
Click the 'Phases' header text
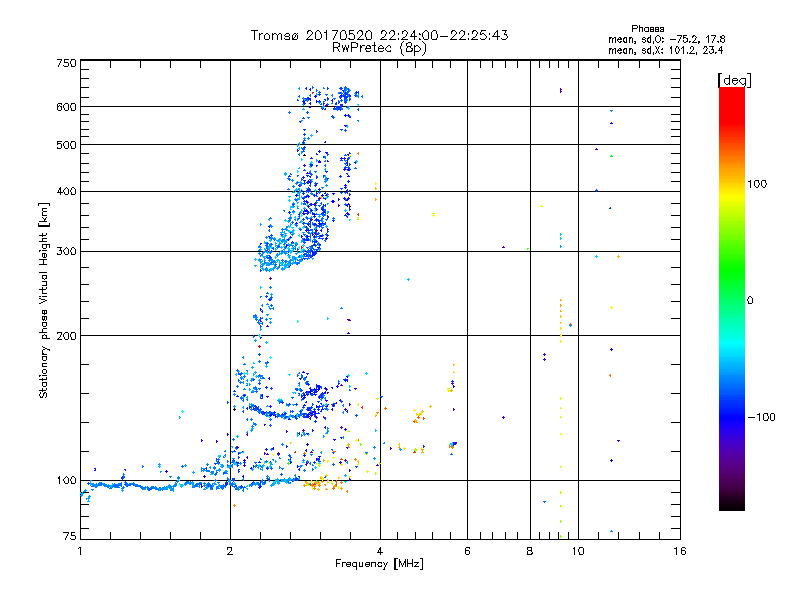[x=647, y=29]
